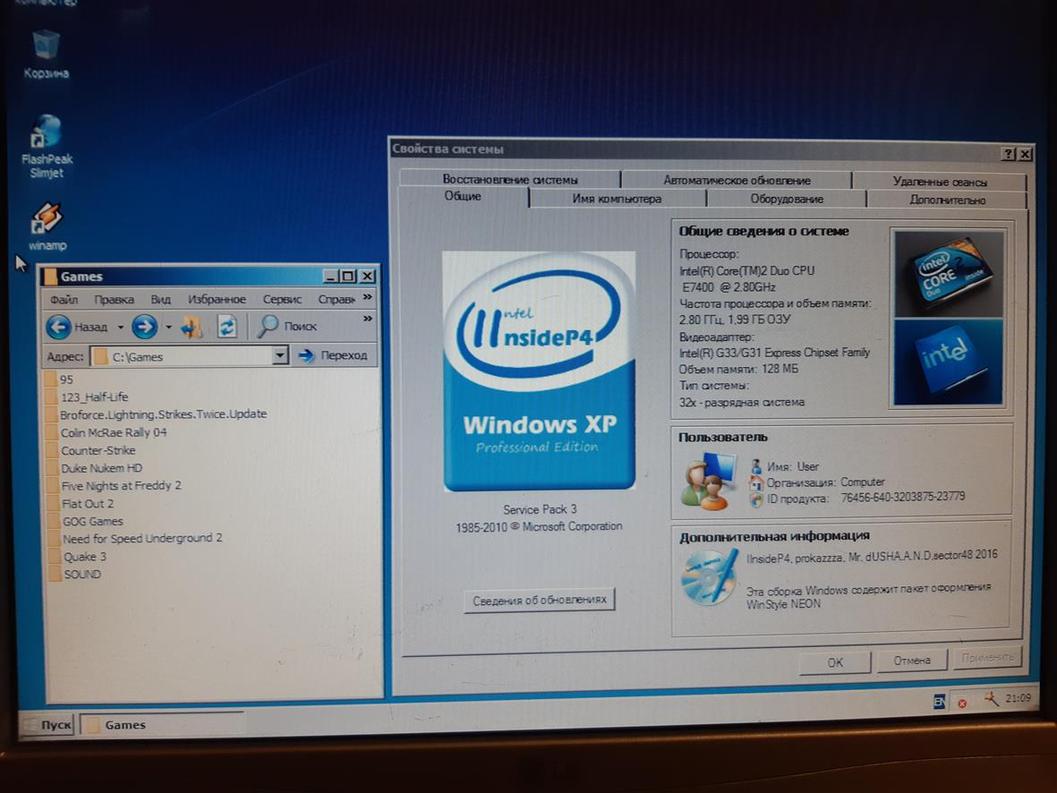
Task: Select the Counter-Strike folder
Action: (91, 450)
